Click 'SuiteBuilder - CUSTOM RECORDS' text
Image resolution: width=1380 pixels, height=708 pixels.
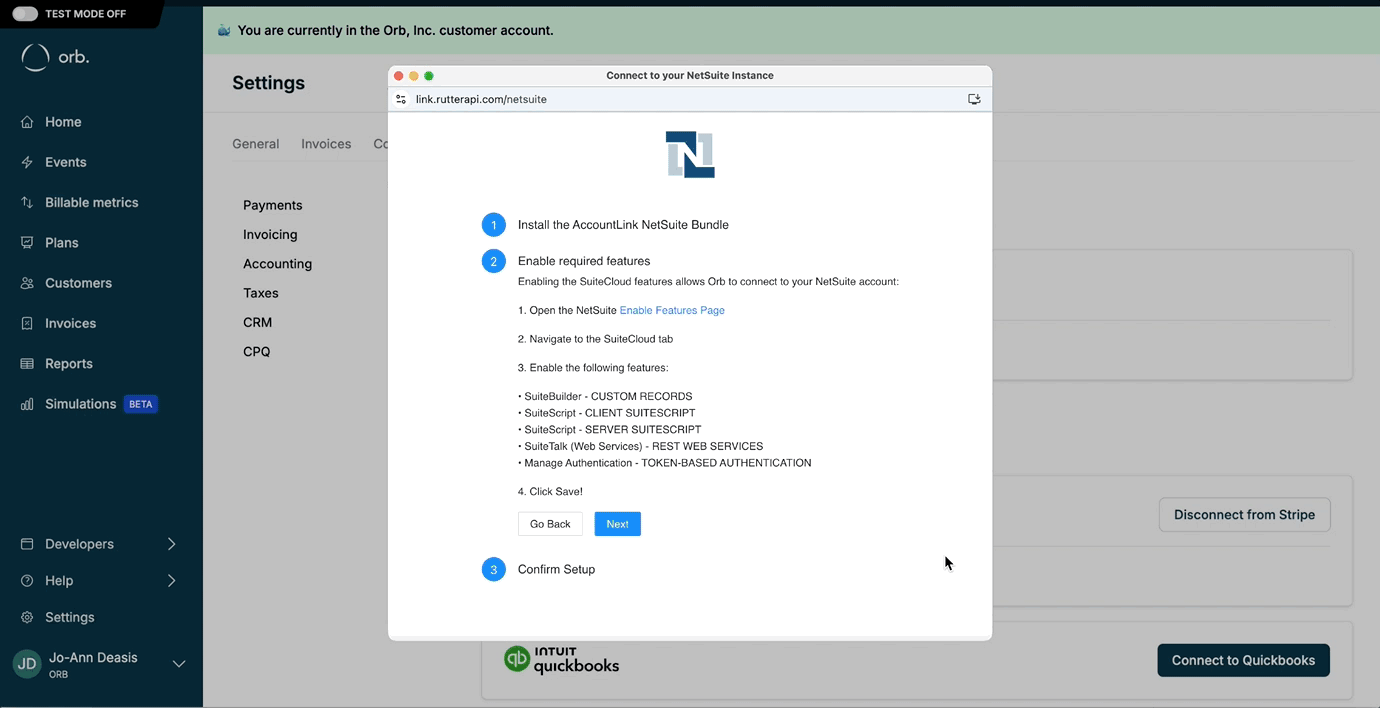coord(608,396)
